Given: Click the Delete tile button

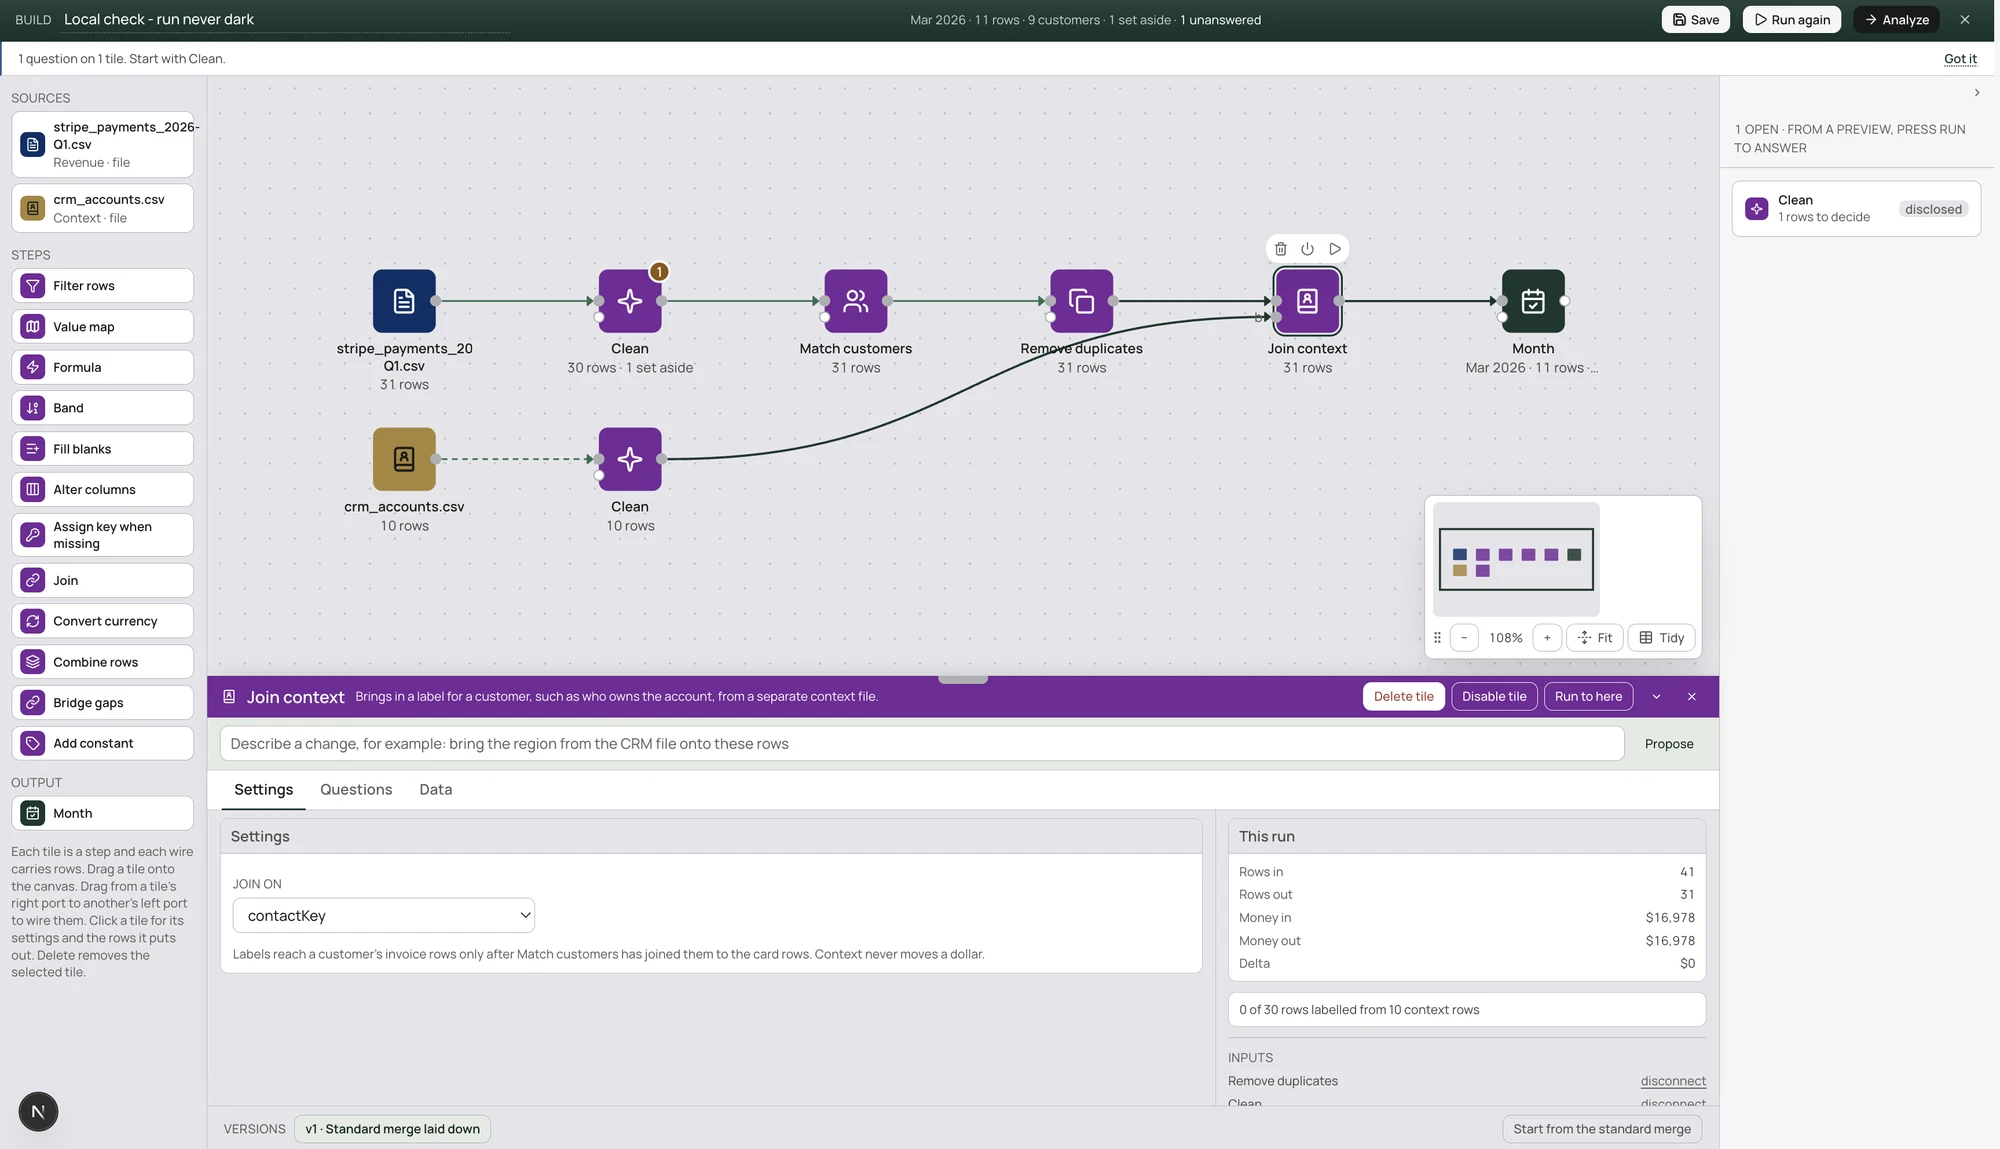Looking at the screenshot, I should point(1403,697).
